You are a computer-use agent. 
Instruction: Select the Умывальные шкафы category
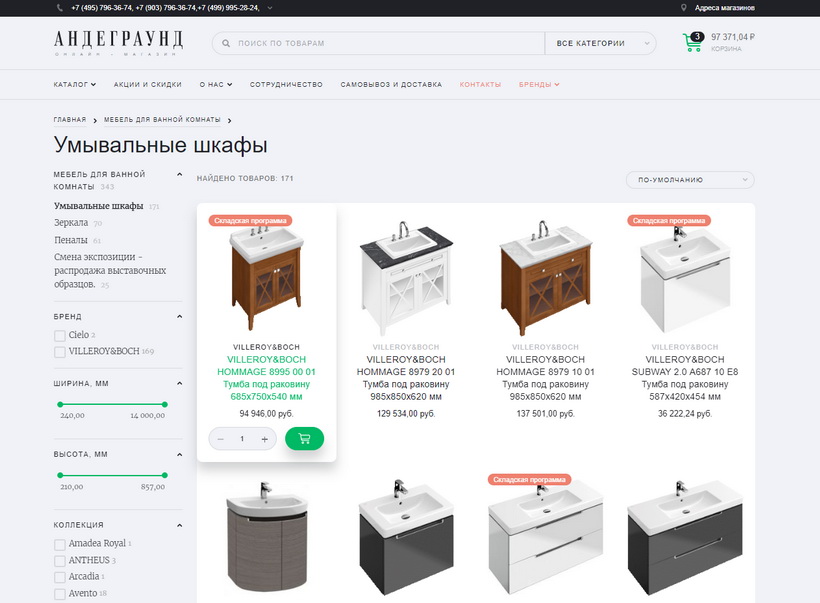point(98,206)
